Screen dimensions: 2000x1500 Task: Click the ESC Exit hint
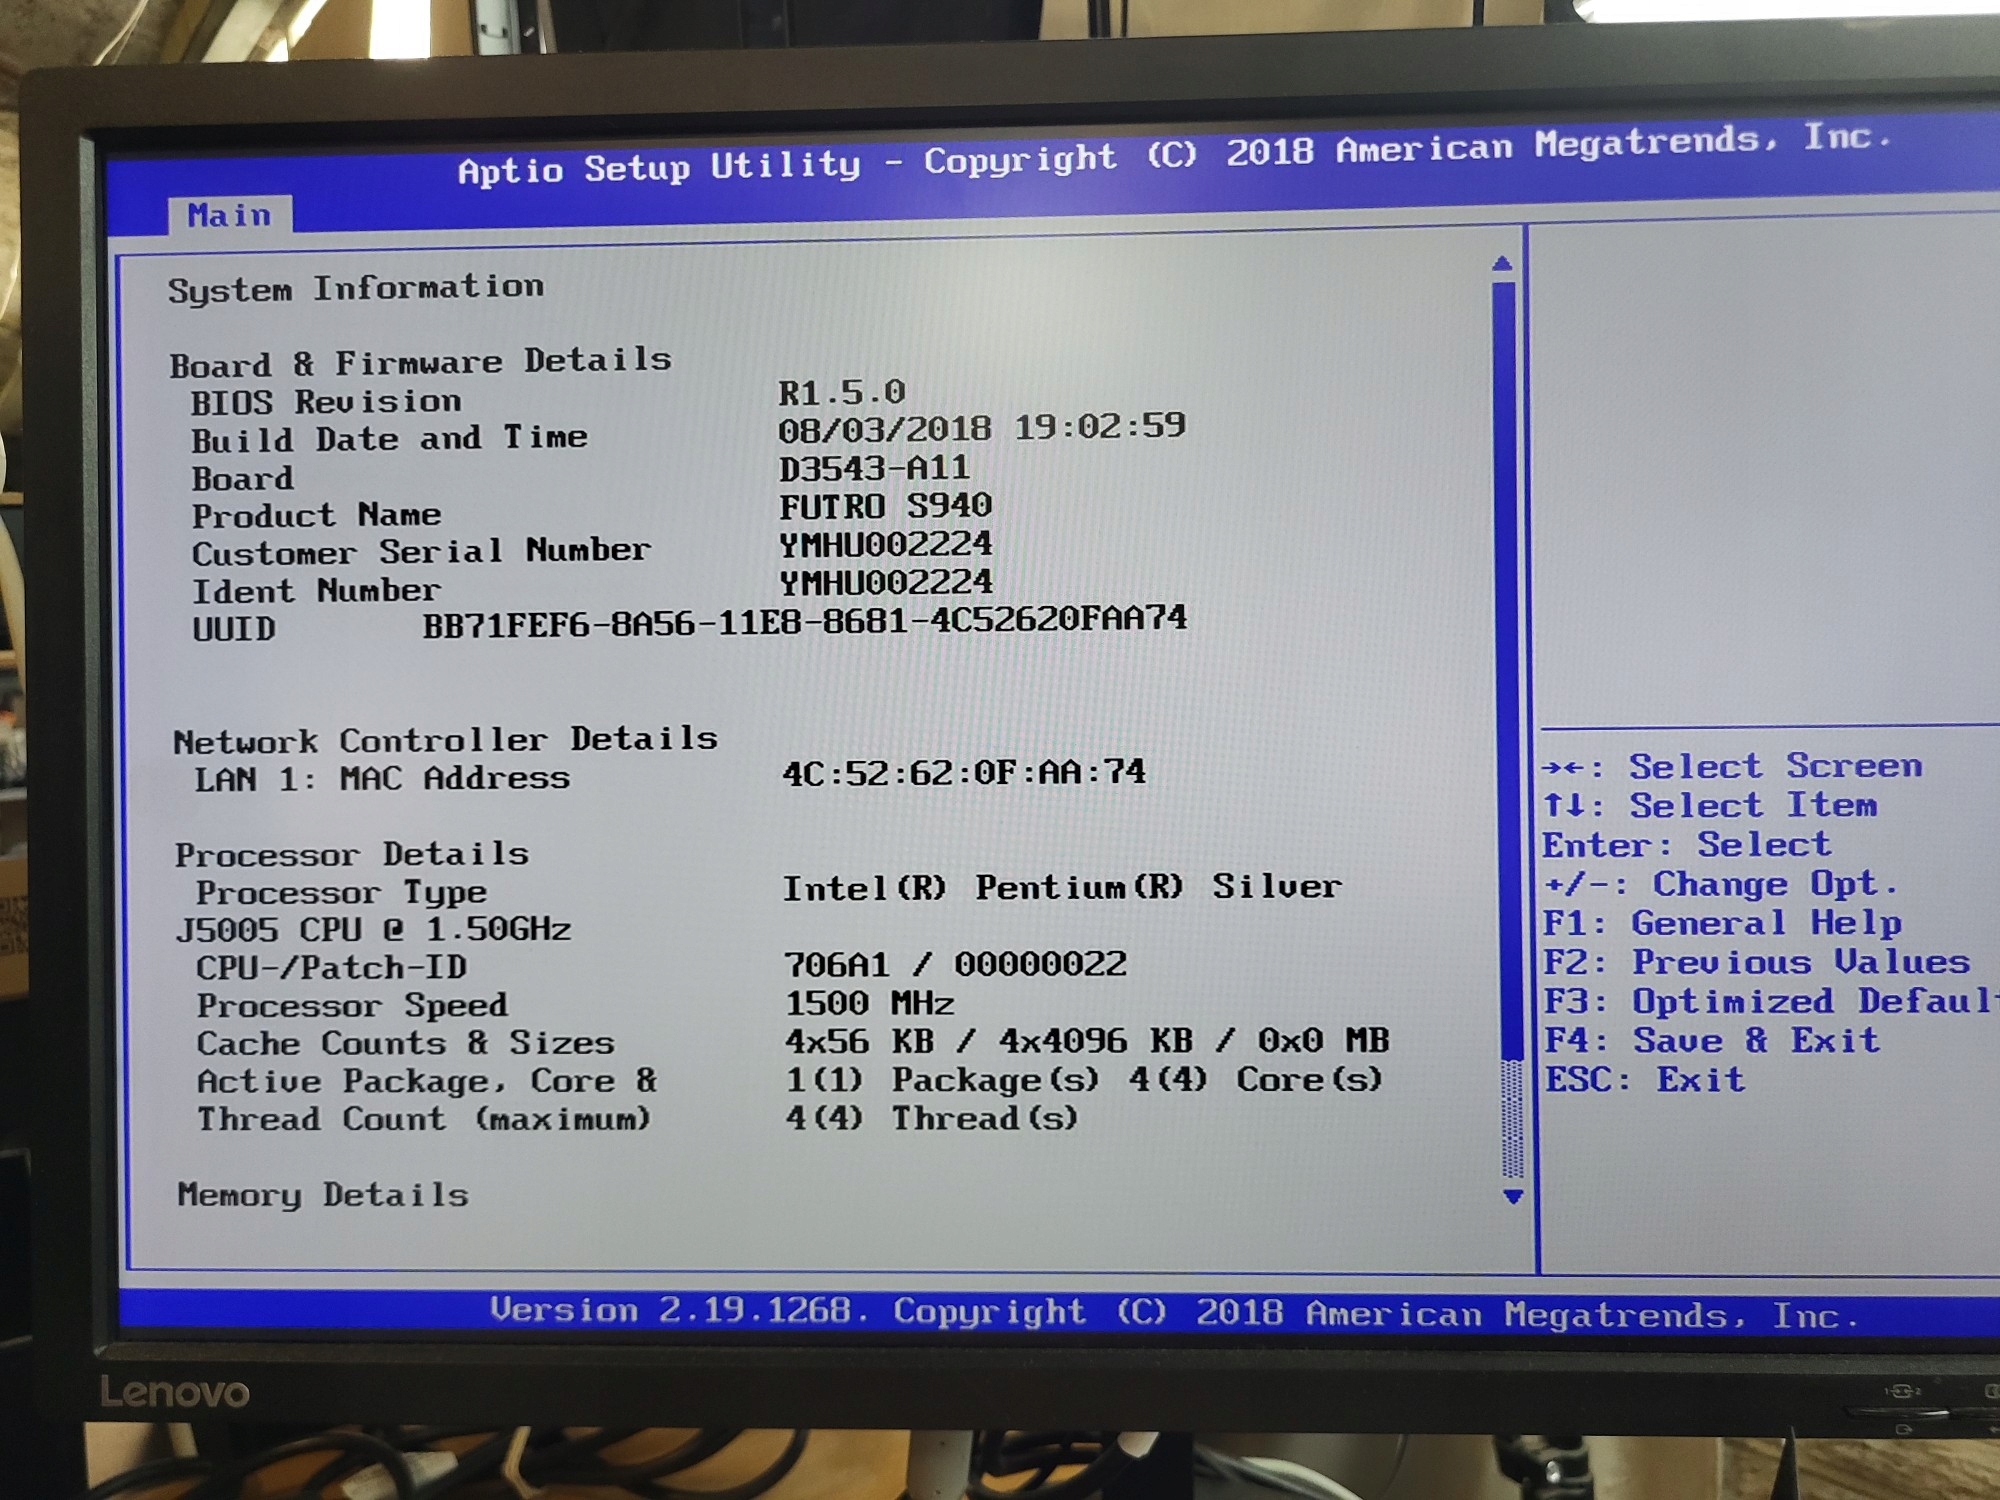pyautogui.click(x=1644, y=1080)
